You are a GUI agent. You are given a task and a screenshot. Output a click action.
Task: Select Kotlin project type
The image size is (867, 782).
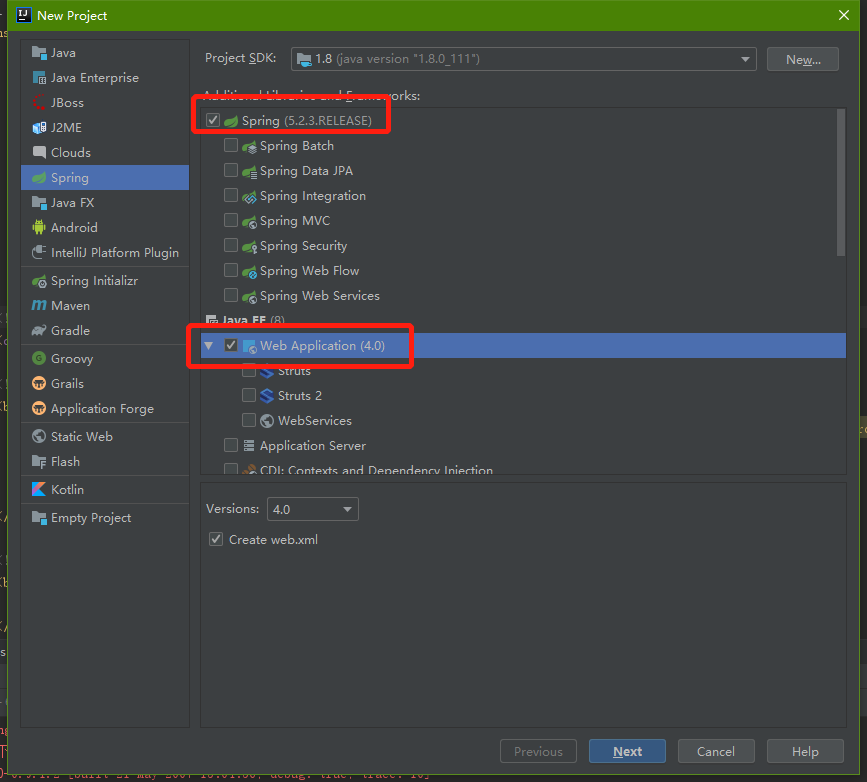click(105, 490)
